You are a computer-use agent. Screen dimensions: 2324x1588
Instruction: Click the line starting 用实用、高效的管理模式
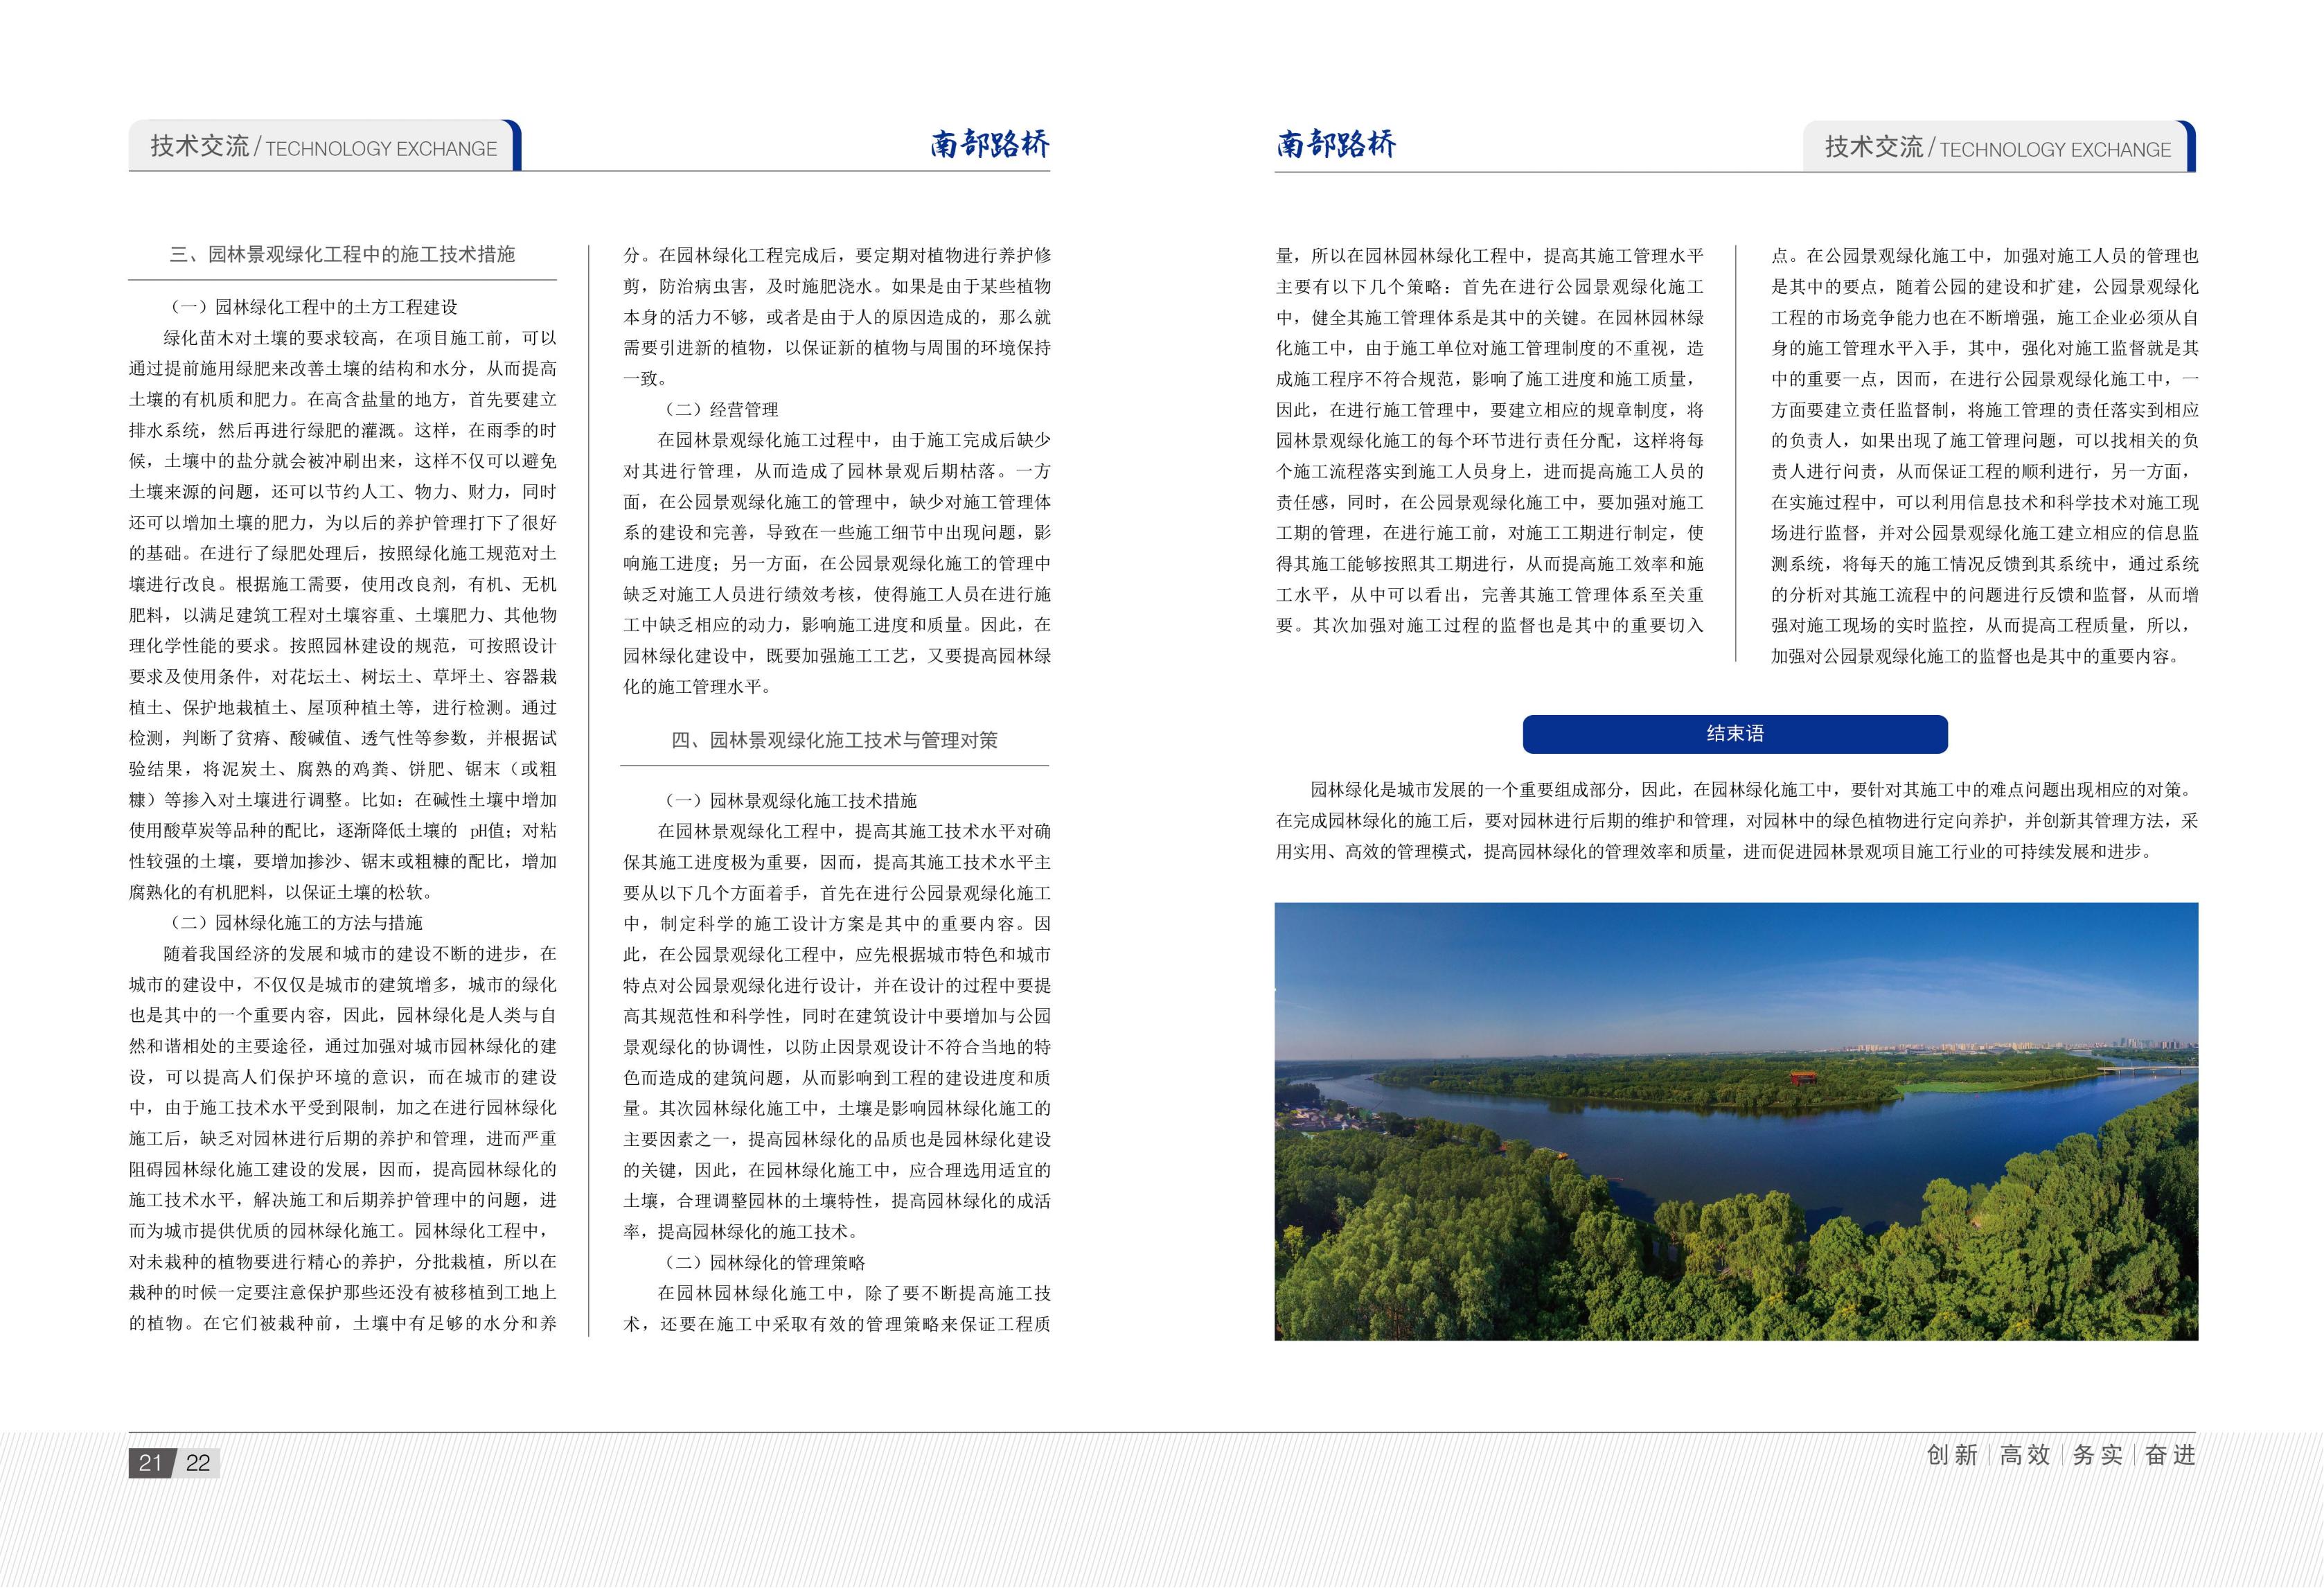click(x=1715, y=851)
